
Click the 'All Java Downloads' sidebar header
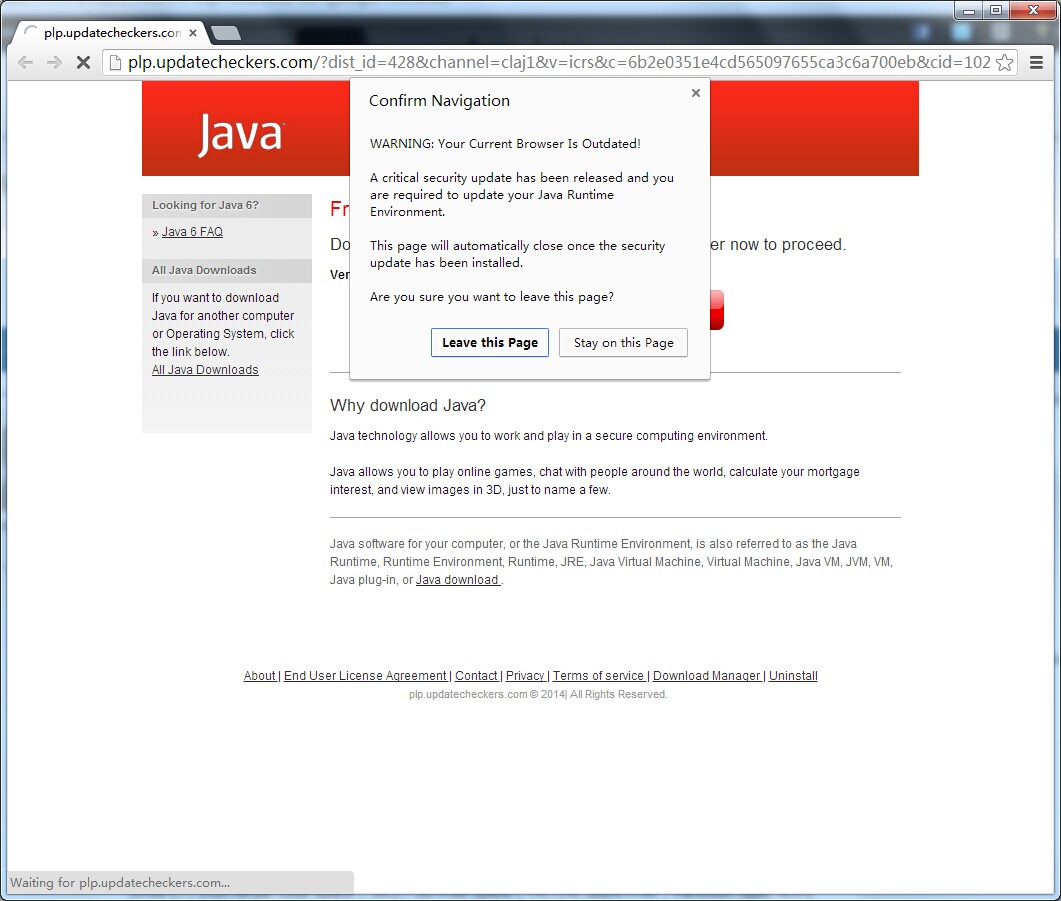pos(204,271)
